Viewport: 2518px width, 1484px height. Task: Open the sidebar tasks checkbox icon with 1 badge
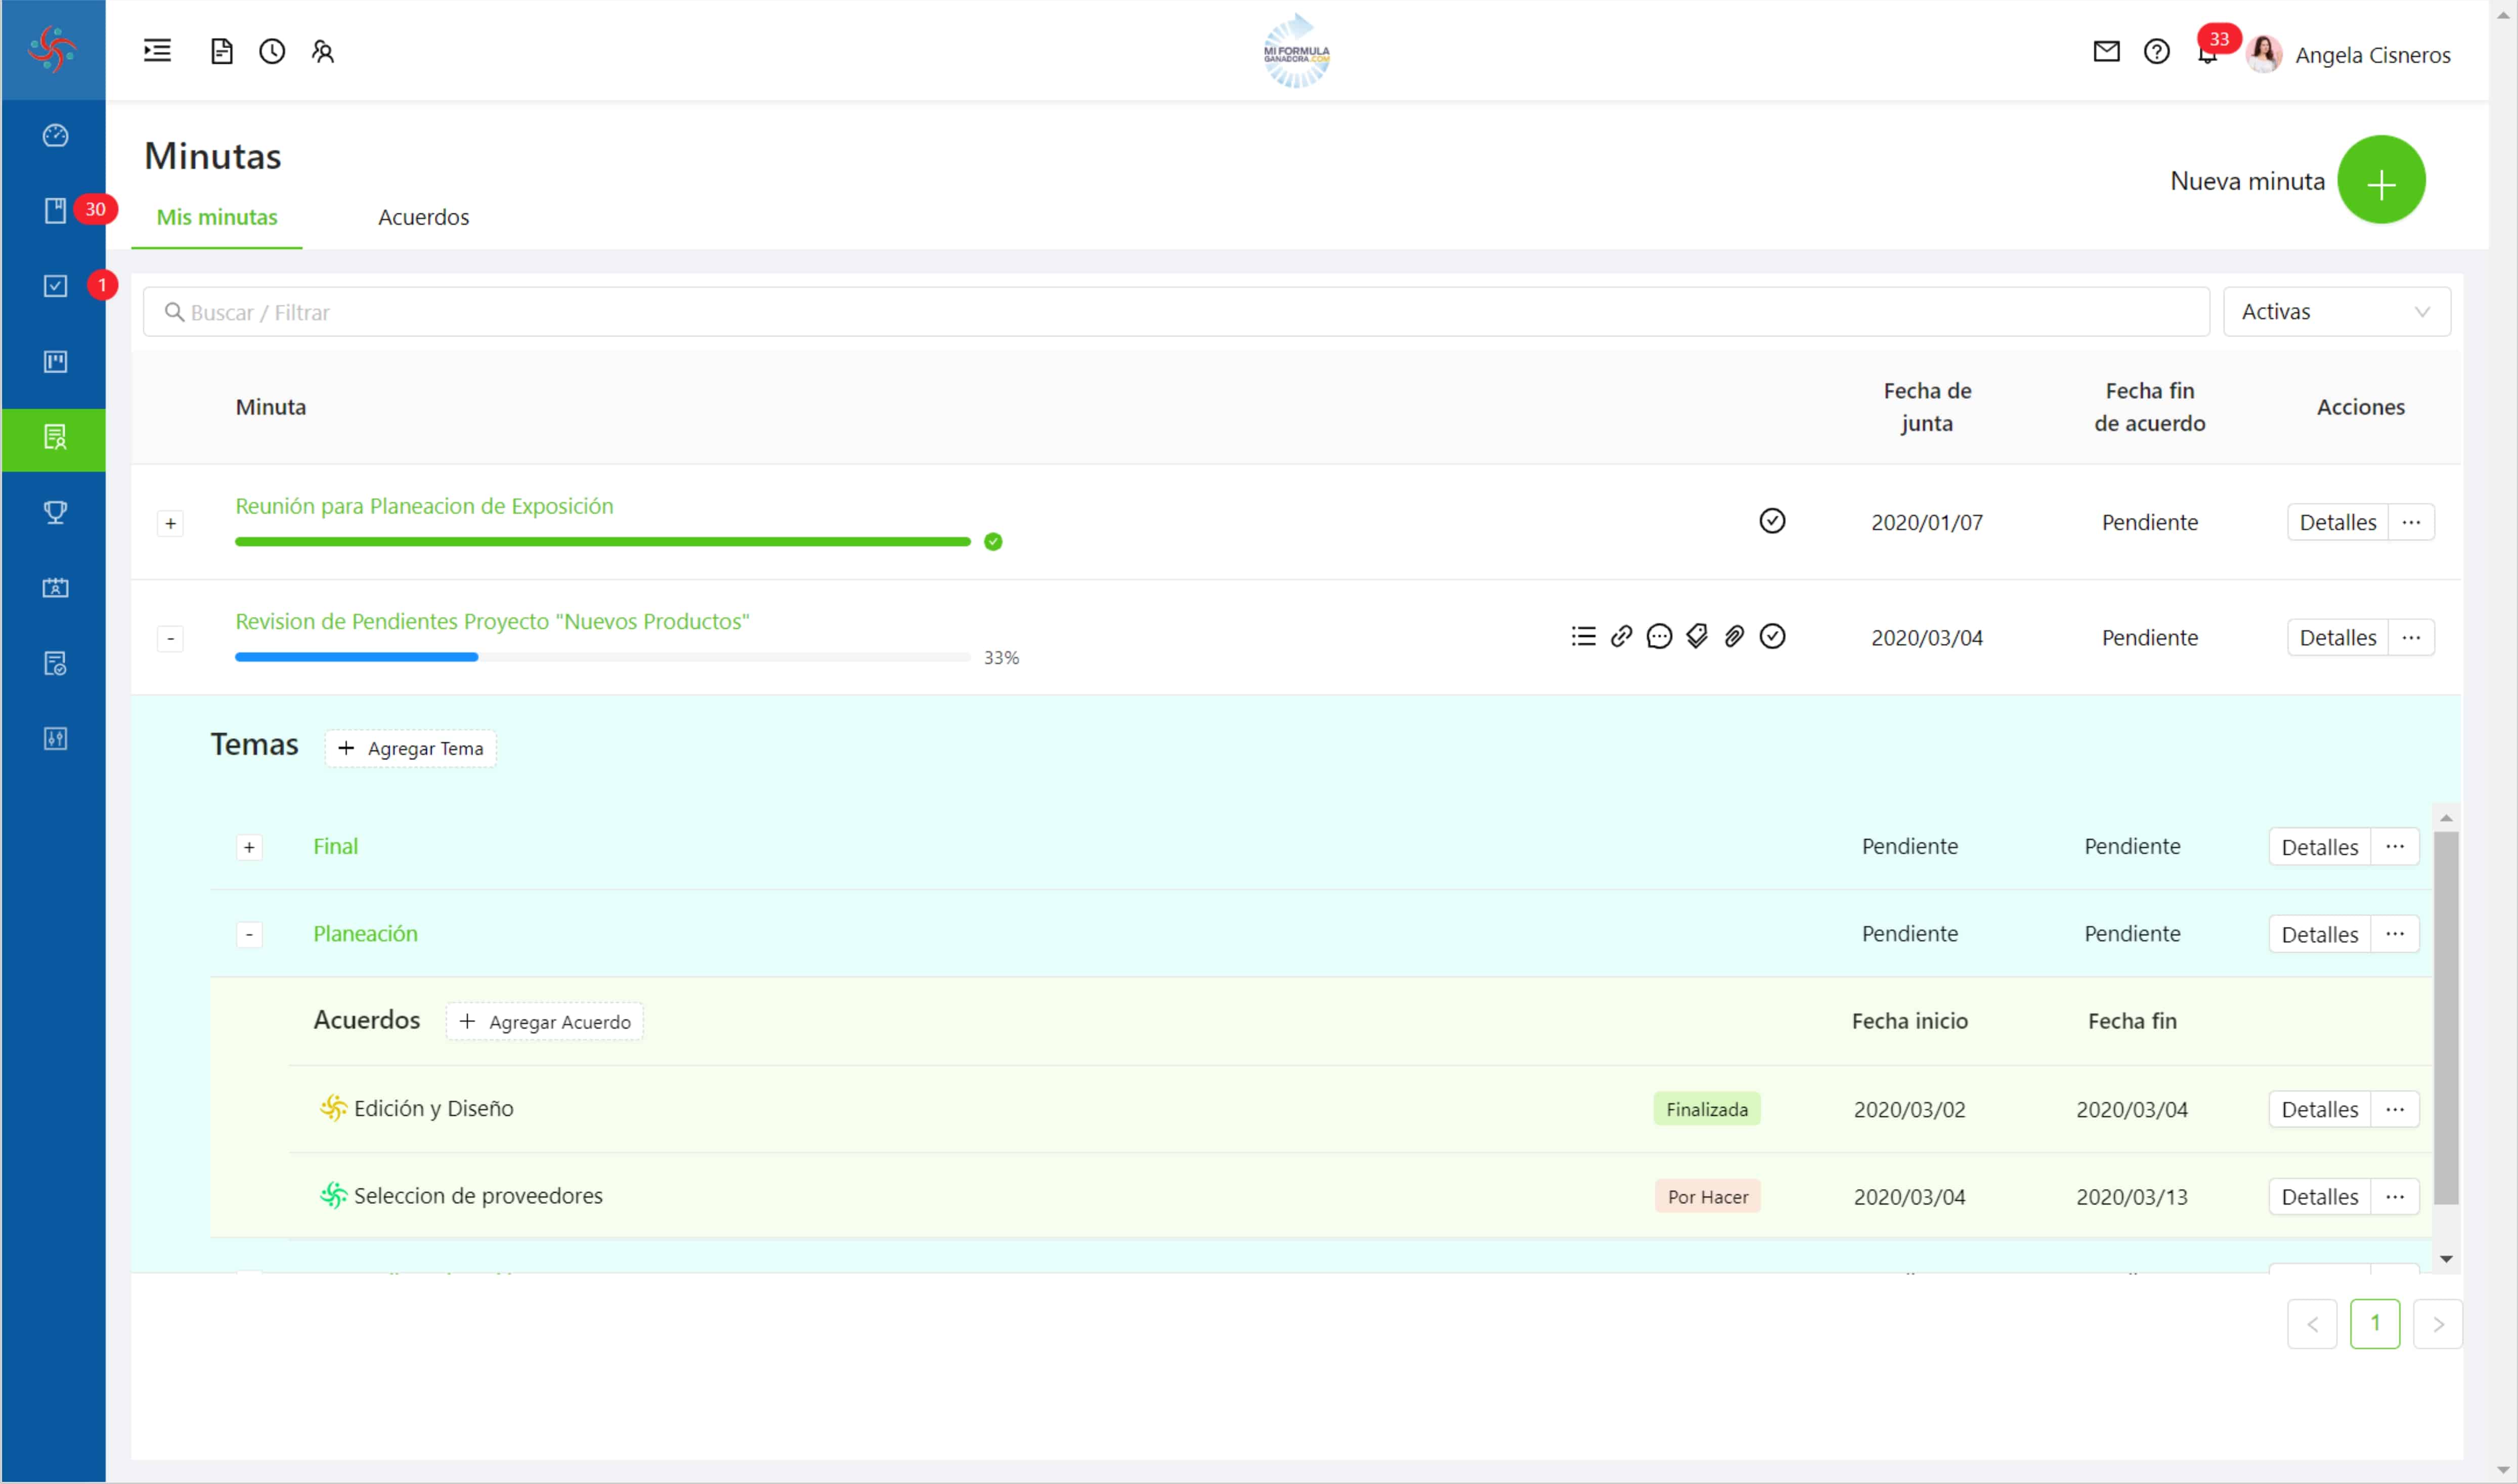55,286
